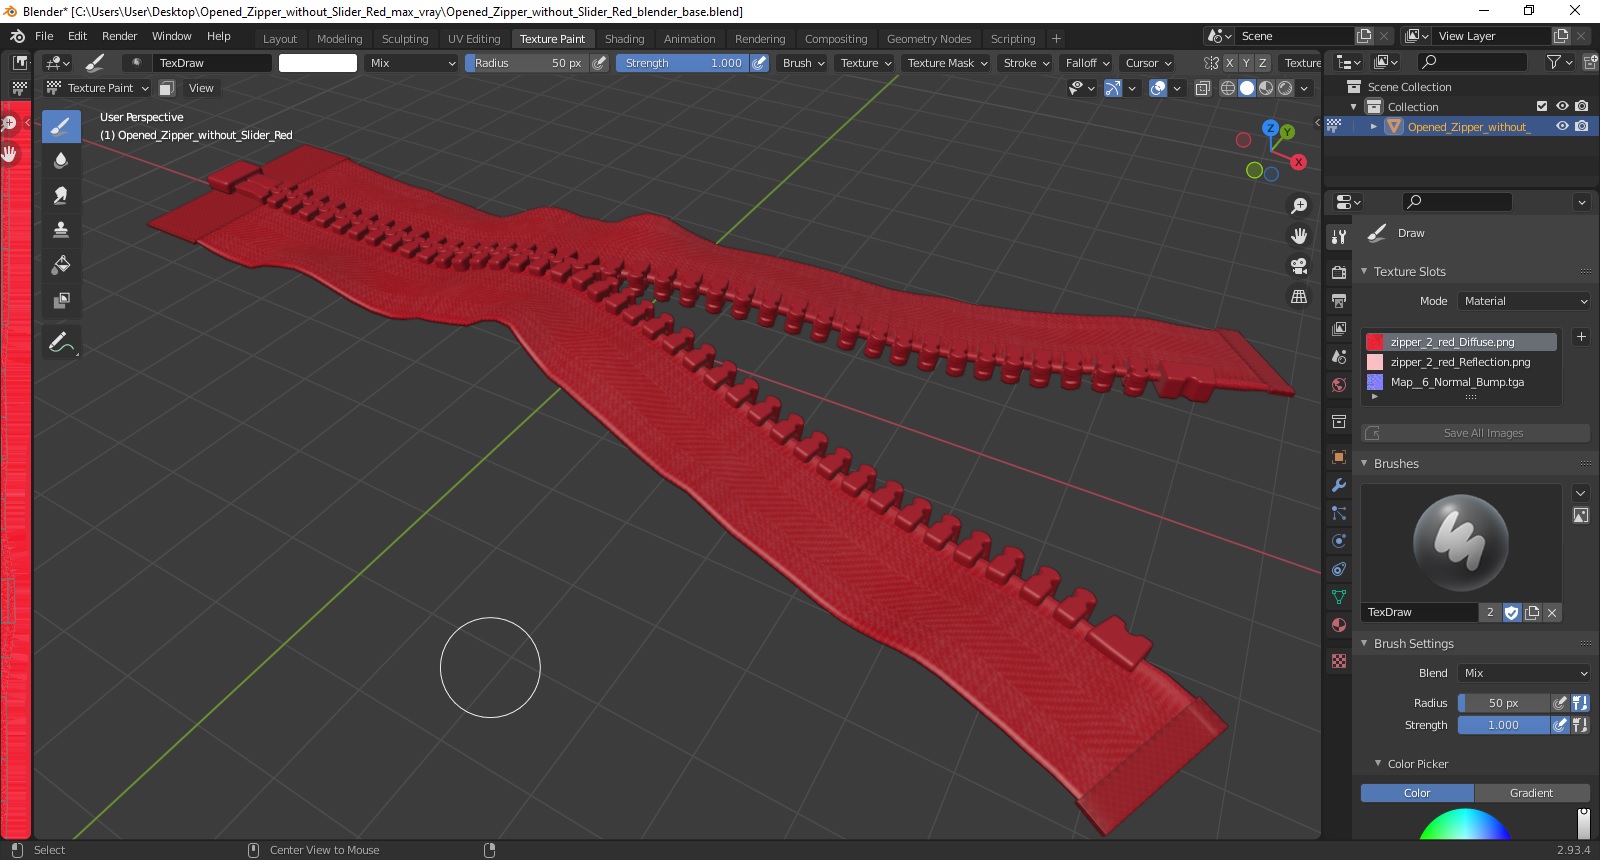
Task: Switch to the UV Editing workspace tab
Action: coord(474,39)
